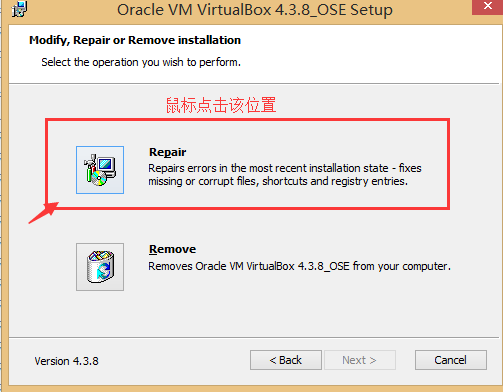Click the 'Removes Oracle VM VirtualBox' description
Image resolution: width=503 pixels, height=392 pixels.
pyautogui.click(x=299, y=266)
